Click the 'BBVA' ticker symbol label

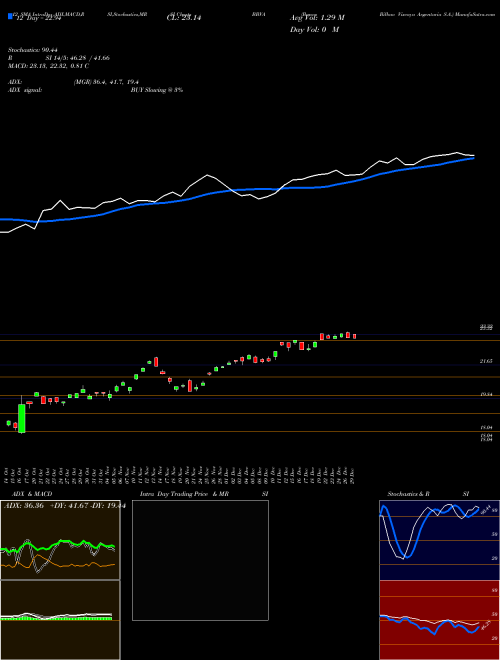pos(258,14)
